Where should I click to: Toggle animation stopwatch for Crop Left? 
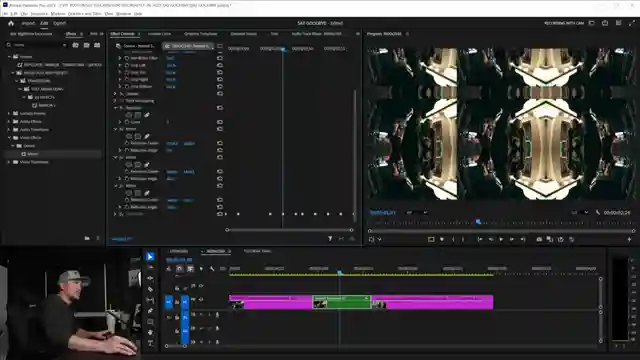point(127,65)
